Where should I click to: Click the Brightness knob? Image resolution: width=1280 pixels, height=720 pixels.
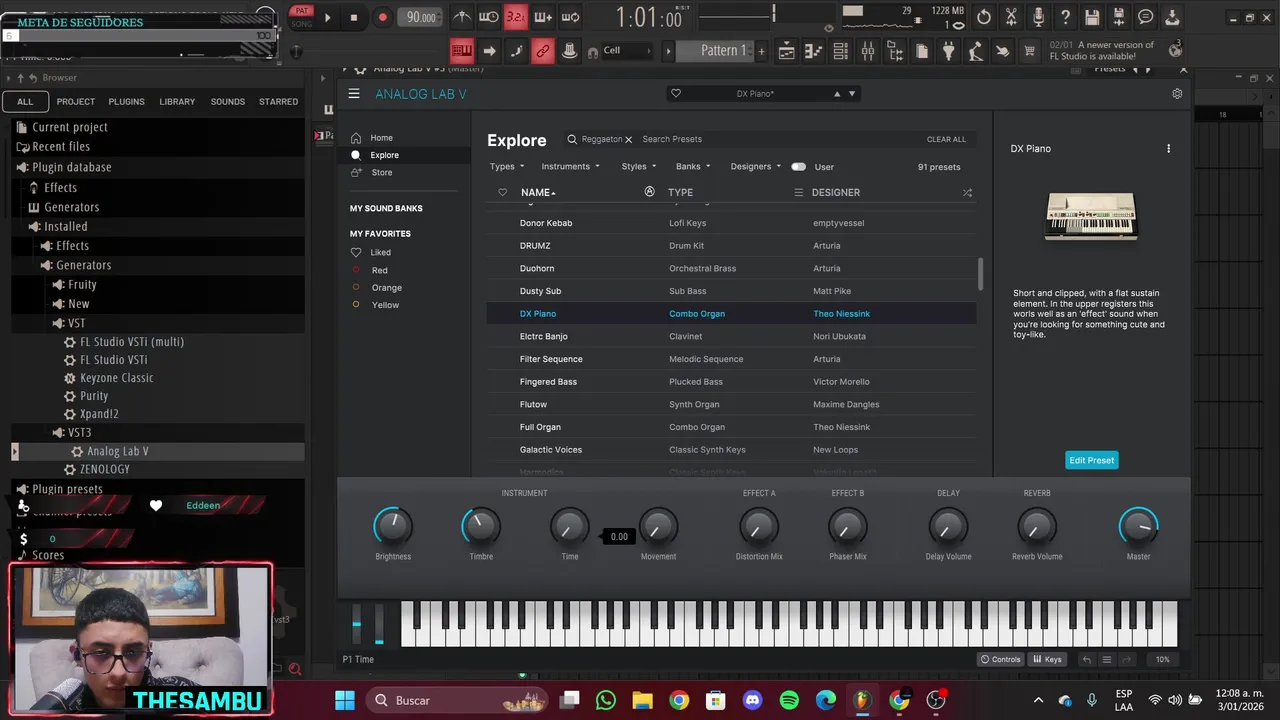point(393,526)
